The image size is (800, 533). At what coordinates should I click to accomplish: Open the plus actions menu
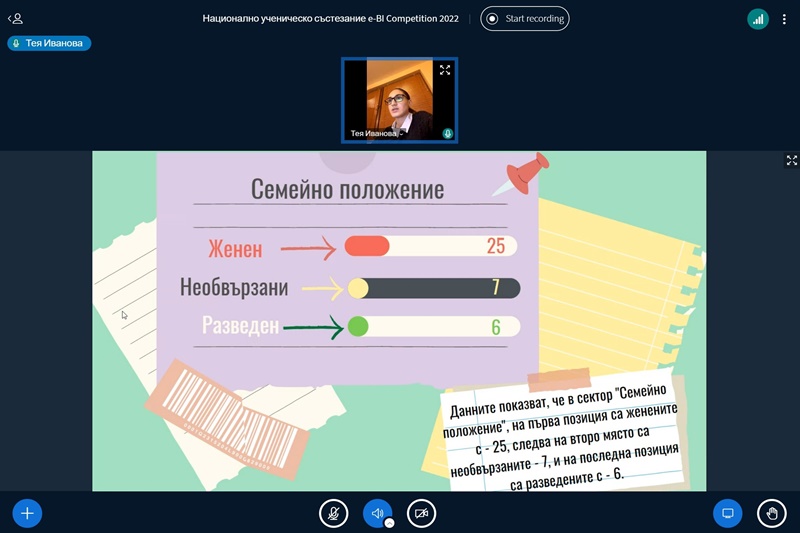[x=27, y=513]
